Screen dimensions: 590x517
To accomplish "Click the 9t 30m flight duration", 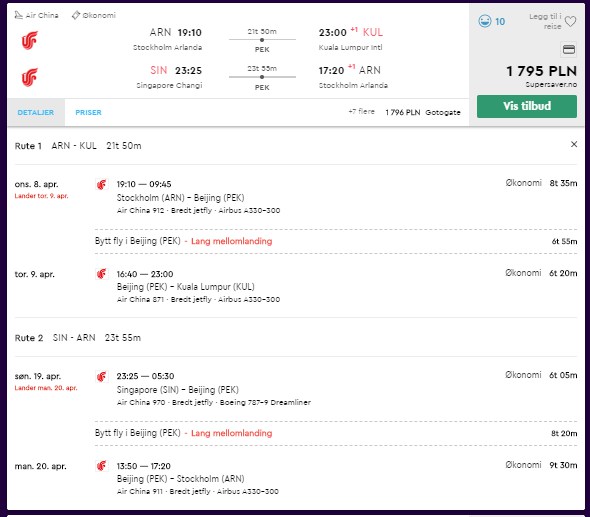I will pos(563,465).
